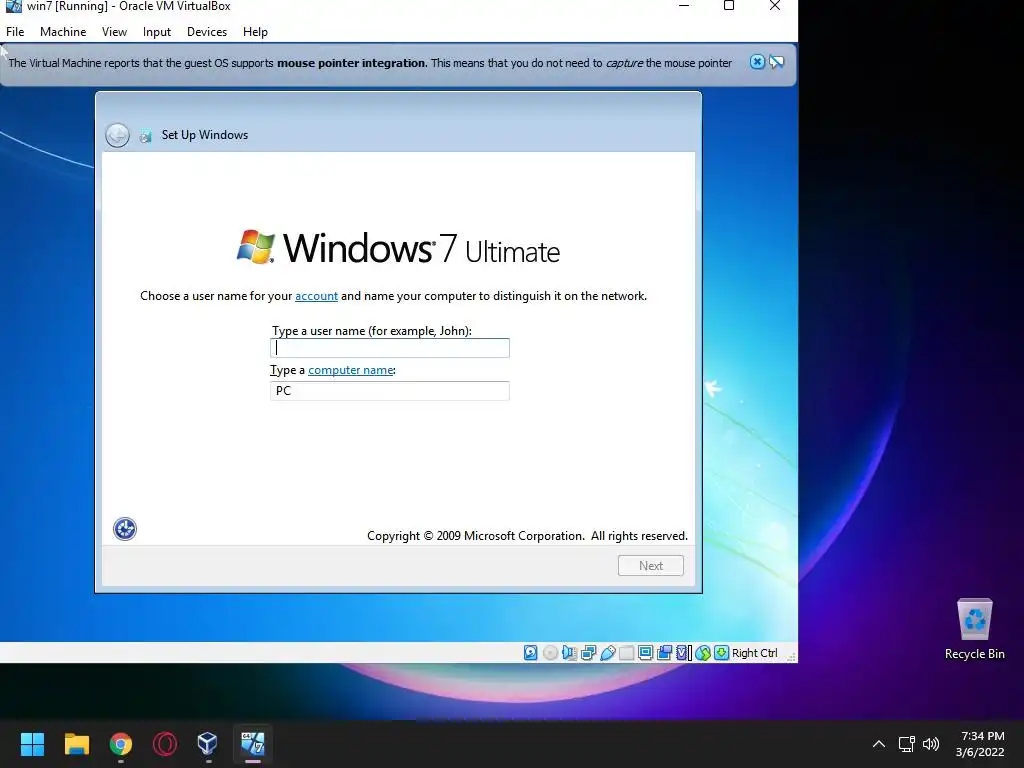Open the computer name help link
Screen dimensions: 1024x768
[x=351, y=370]
